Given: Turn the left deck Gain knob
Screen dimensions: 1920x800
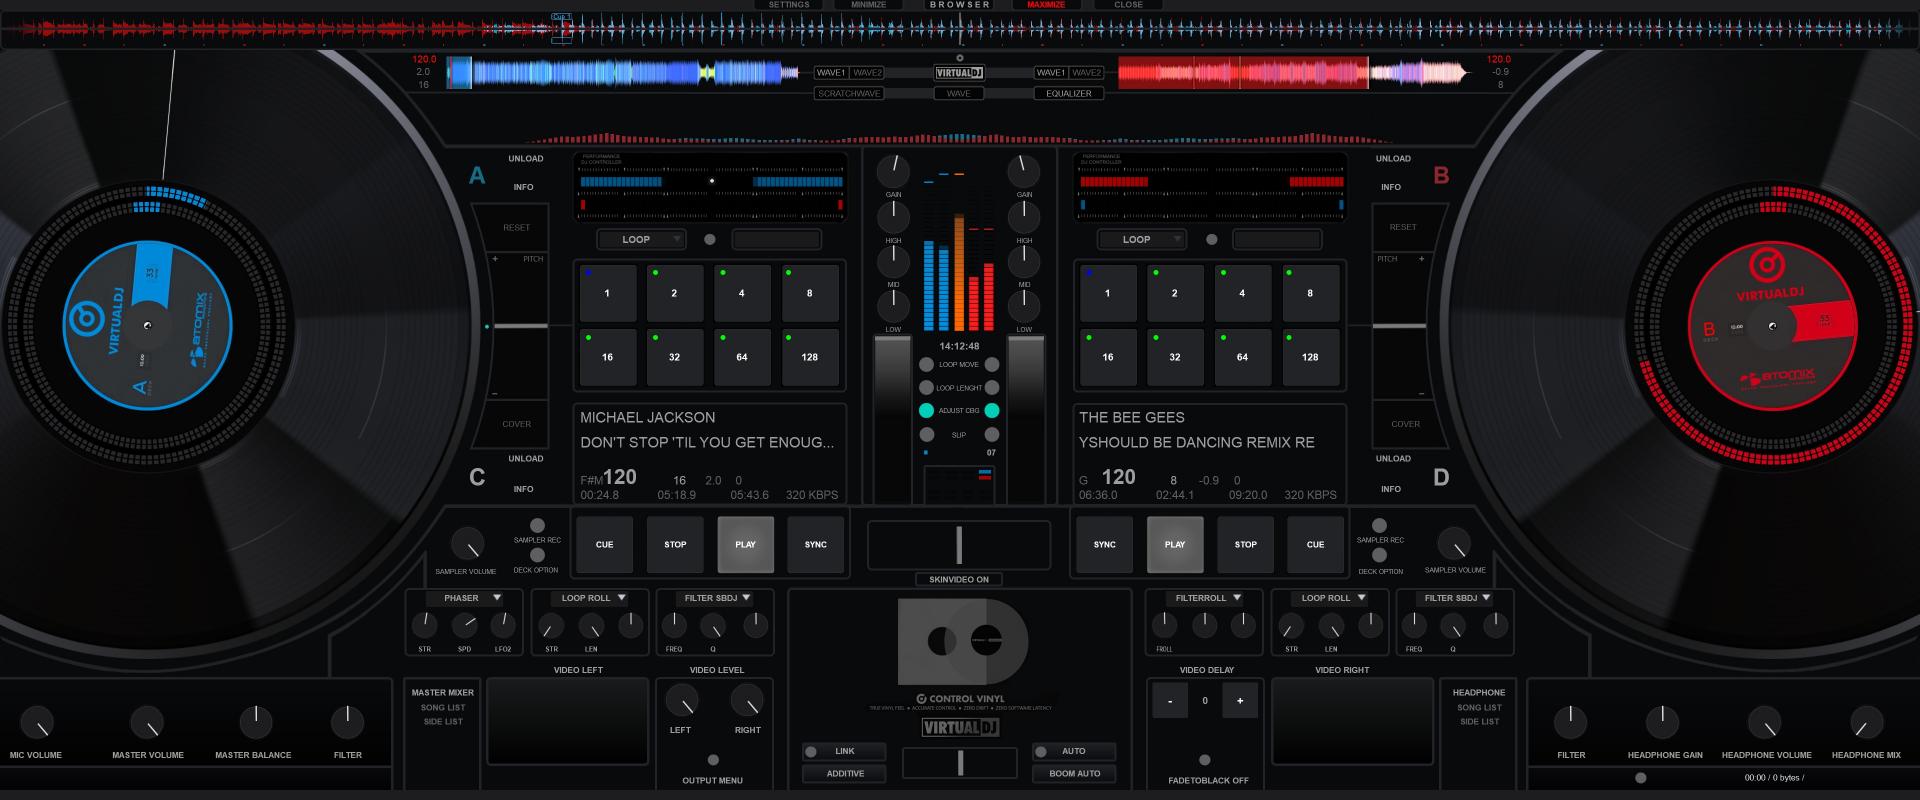Looking at the screenshot, I should [x=893, y=170].
